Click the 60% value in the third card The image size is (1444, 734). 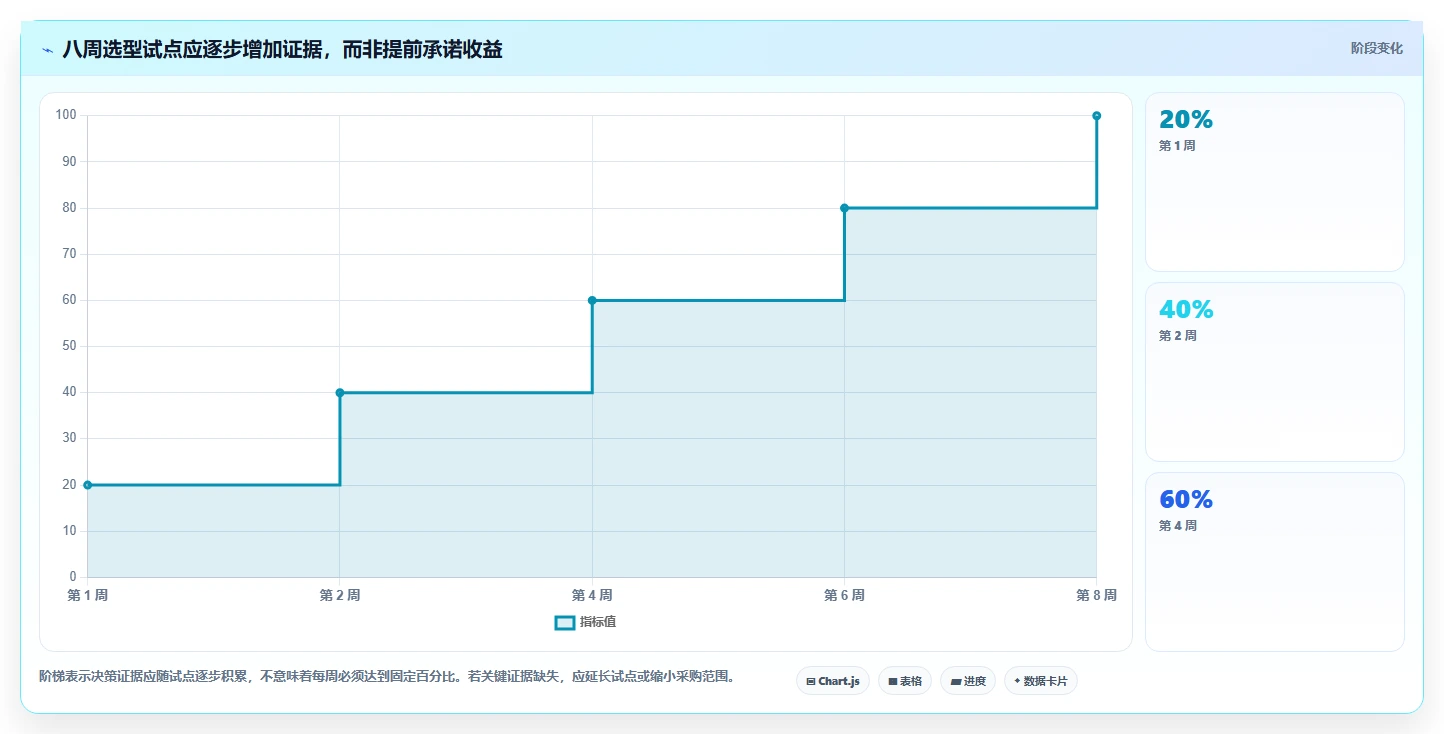[x=1186, y=499]
